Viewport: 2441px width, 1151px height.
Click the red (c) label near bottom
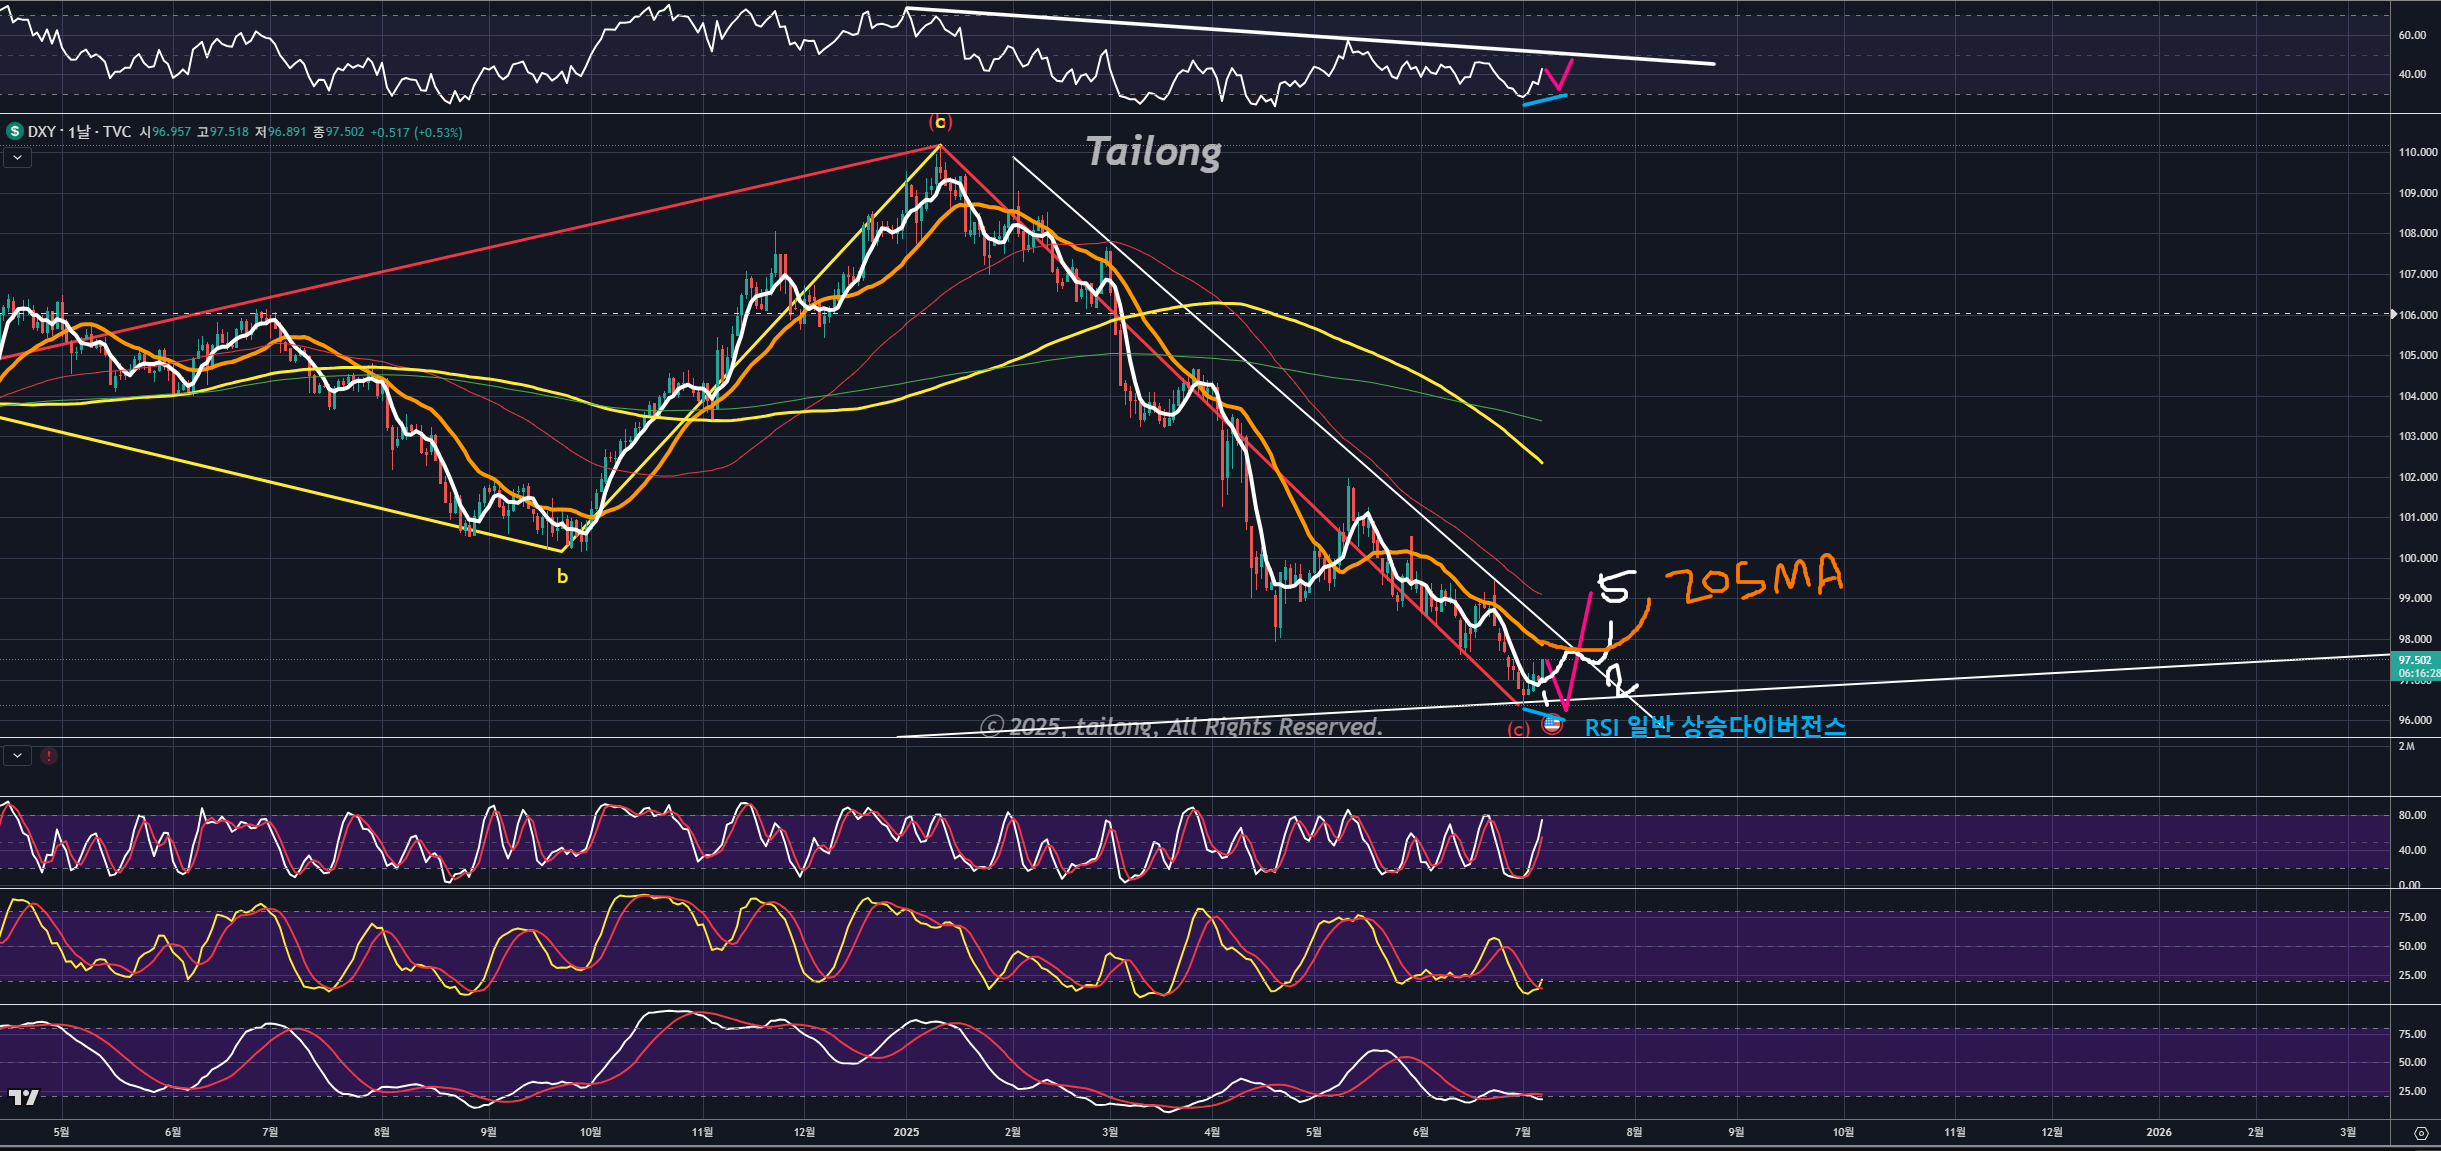pos(1518,730)
